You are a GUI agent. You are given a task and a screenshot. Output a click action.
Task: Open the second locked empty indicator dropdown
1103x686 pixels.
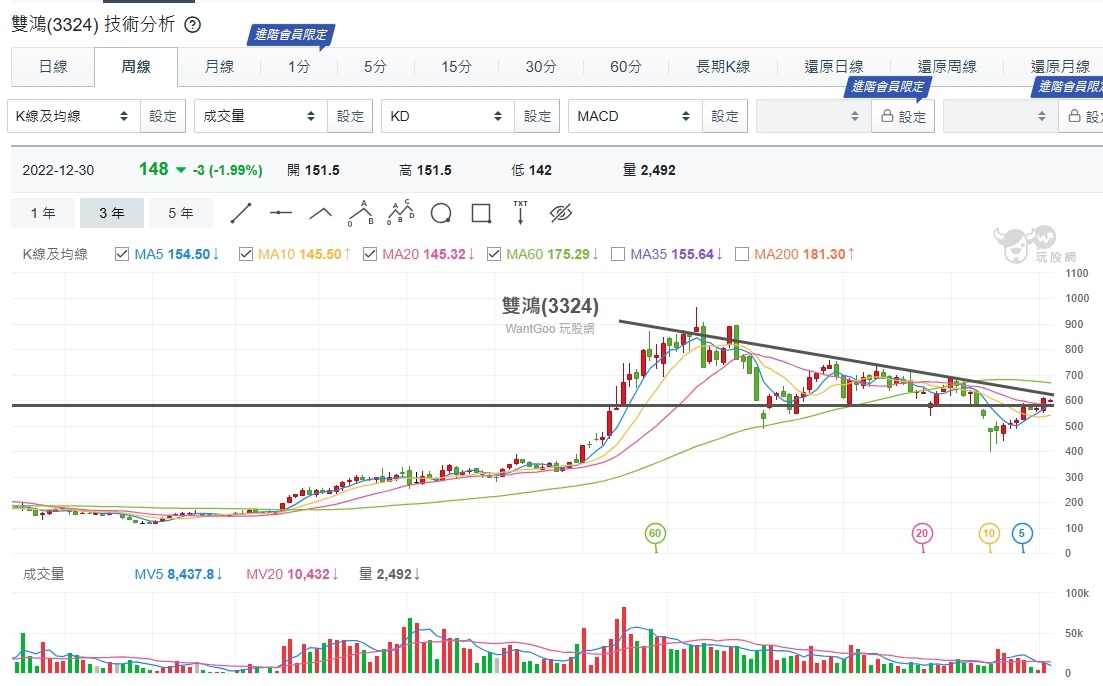[x=1000, y=116]
